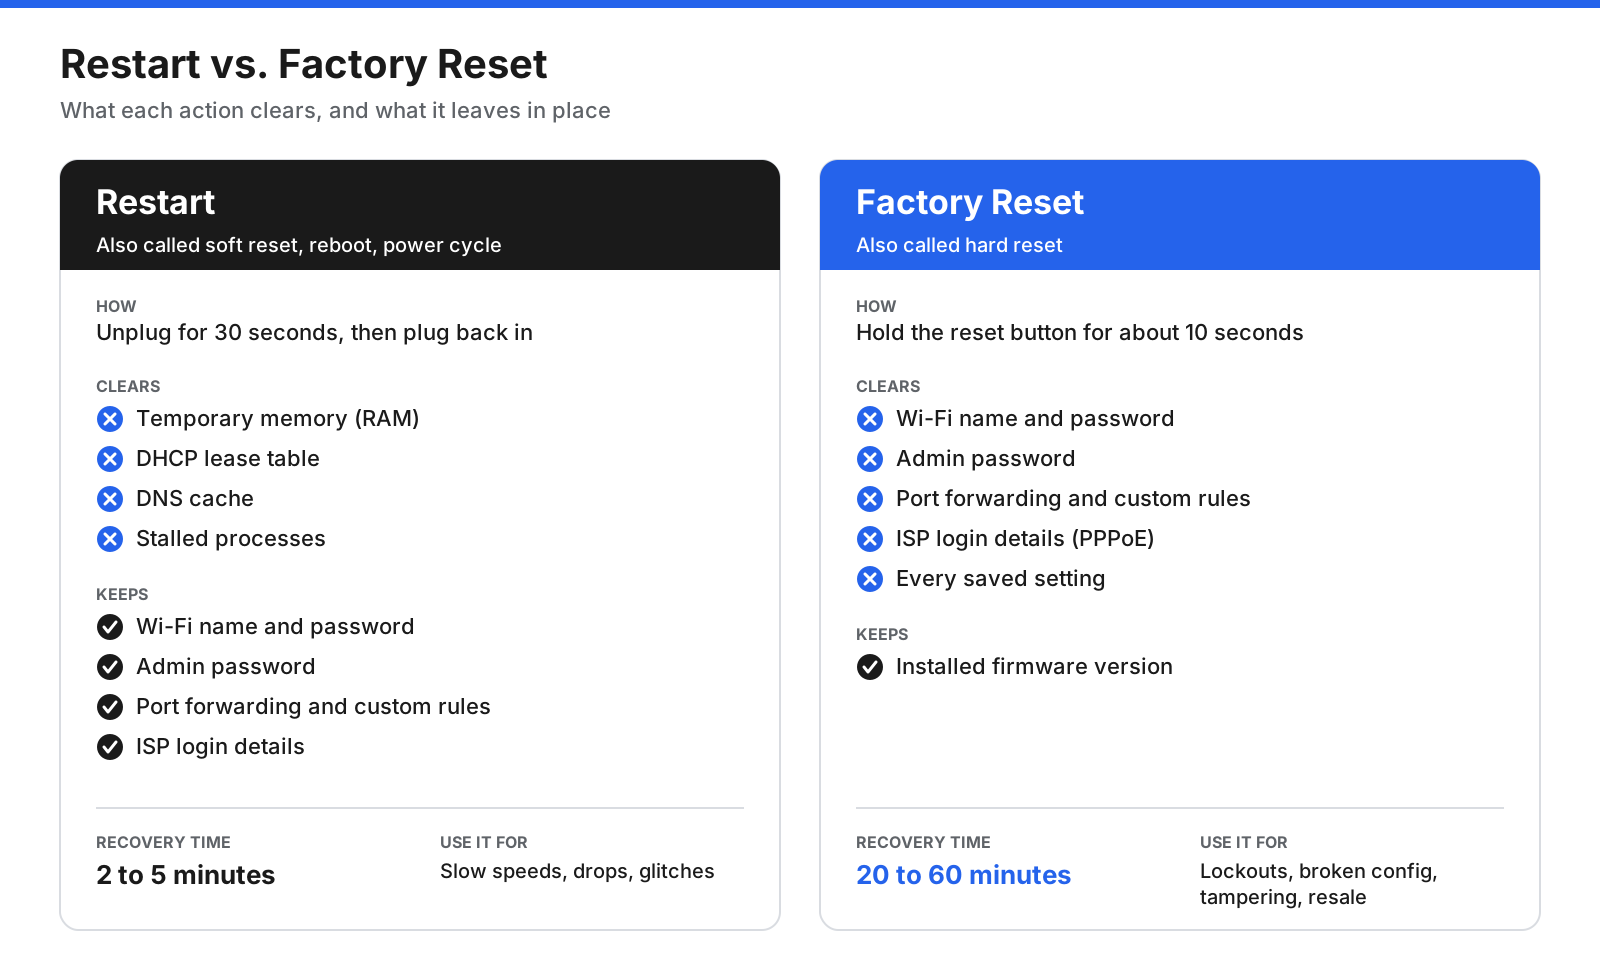The width and height of the screenshot is (1600, 980).
Task: Click the X icon beside Factory Reset Port forwarding
Action: (870, 499)
